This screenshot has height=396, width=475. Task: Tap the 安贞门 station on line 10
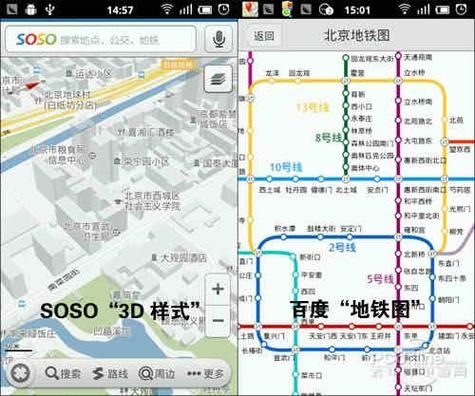click(x=377, y=179)
